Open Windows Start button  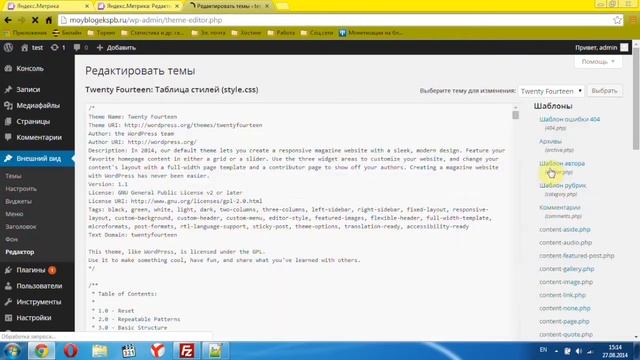coord(13,351)
